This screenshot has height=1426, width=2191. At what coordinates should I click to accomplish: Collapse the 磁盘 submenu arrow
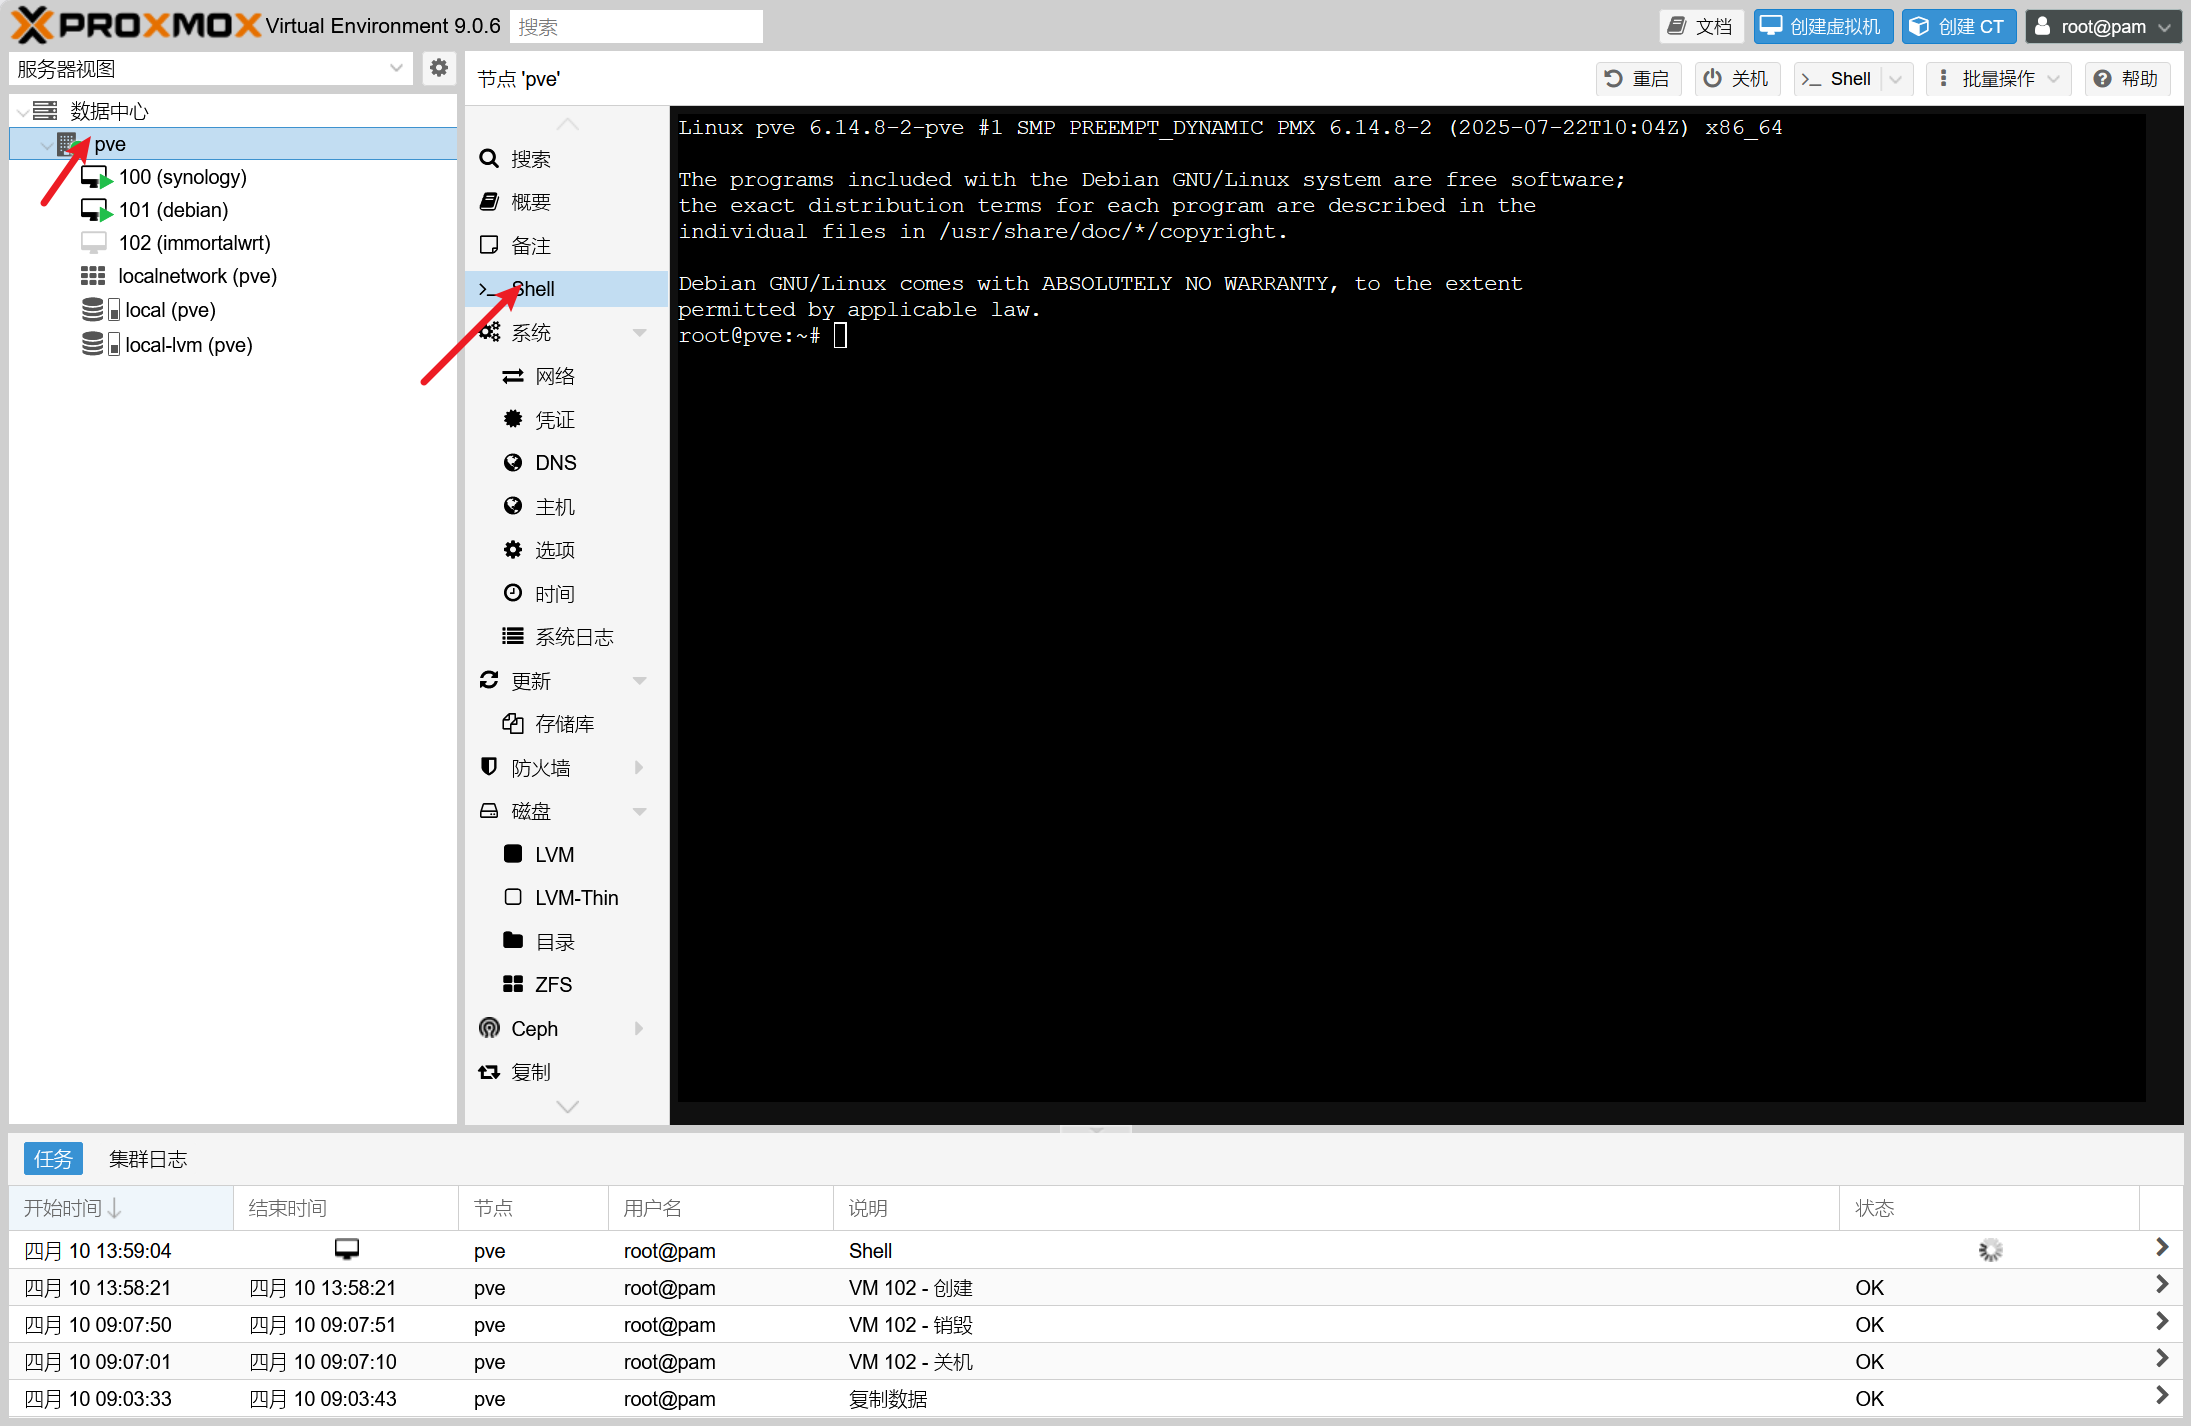coord(640,811)
